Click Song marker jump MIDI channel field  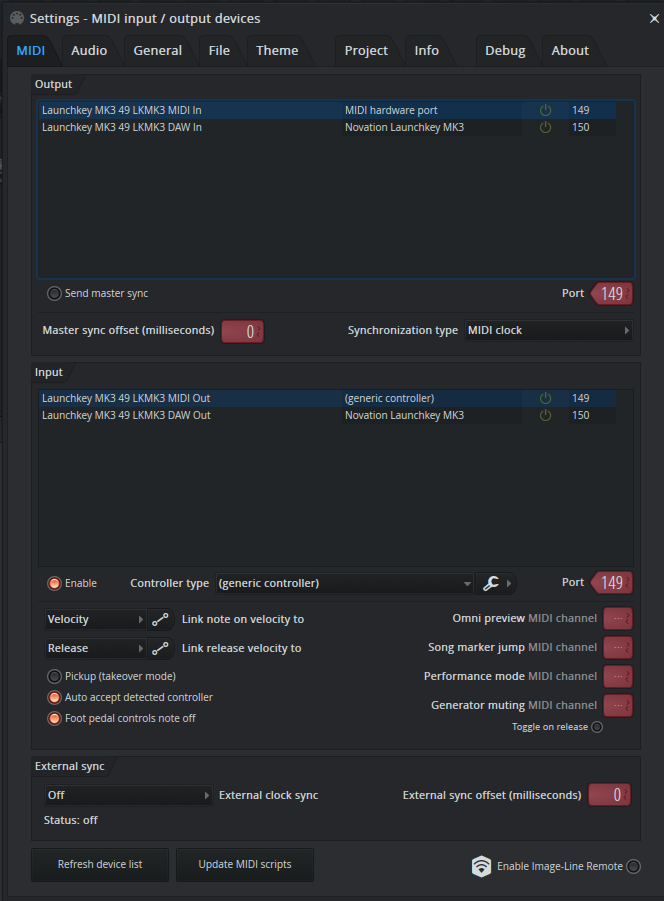point(618,648)
